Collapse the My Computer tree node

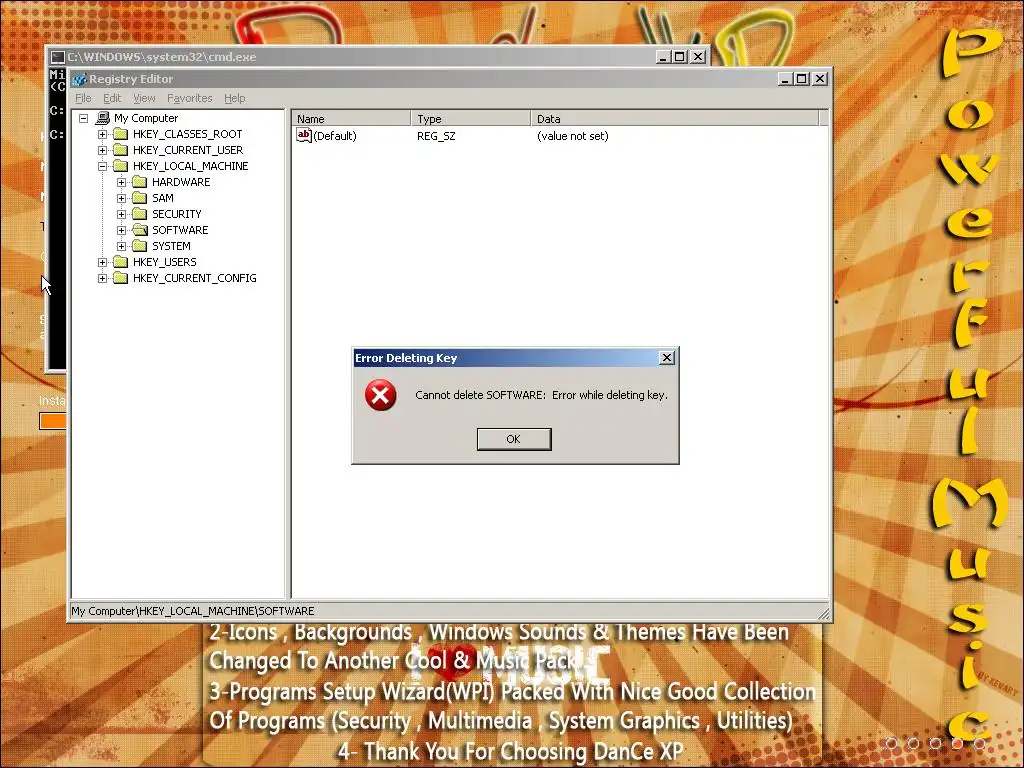click(x=84, y=118)
